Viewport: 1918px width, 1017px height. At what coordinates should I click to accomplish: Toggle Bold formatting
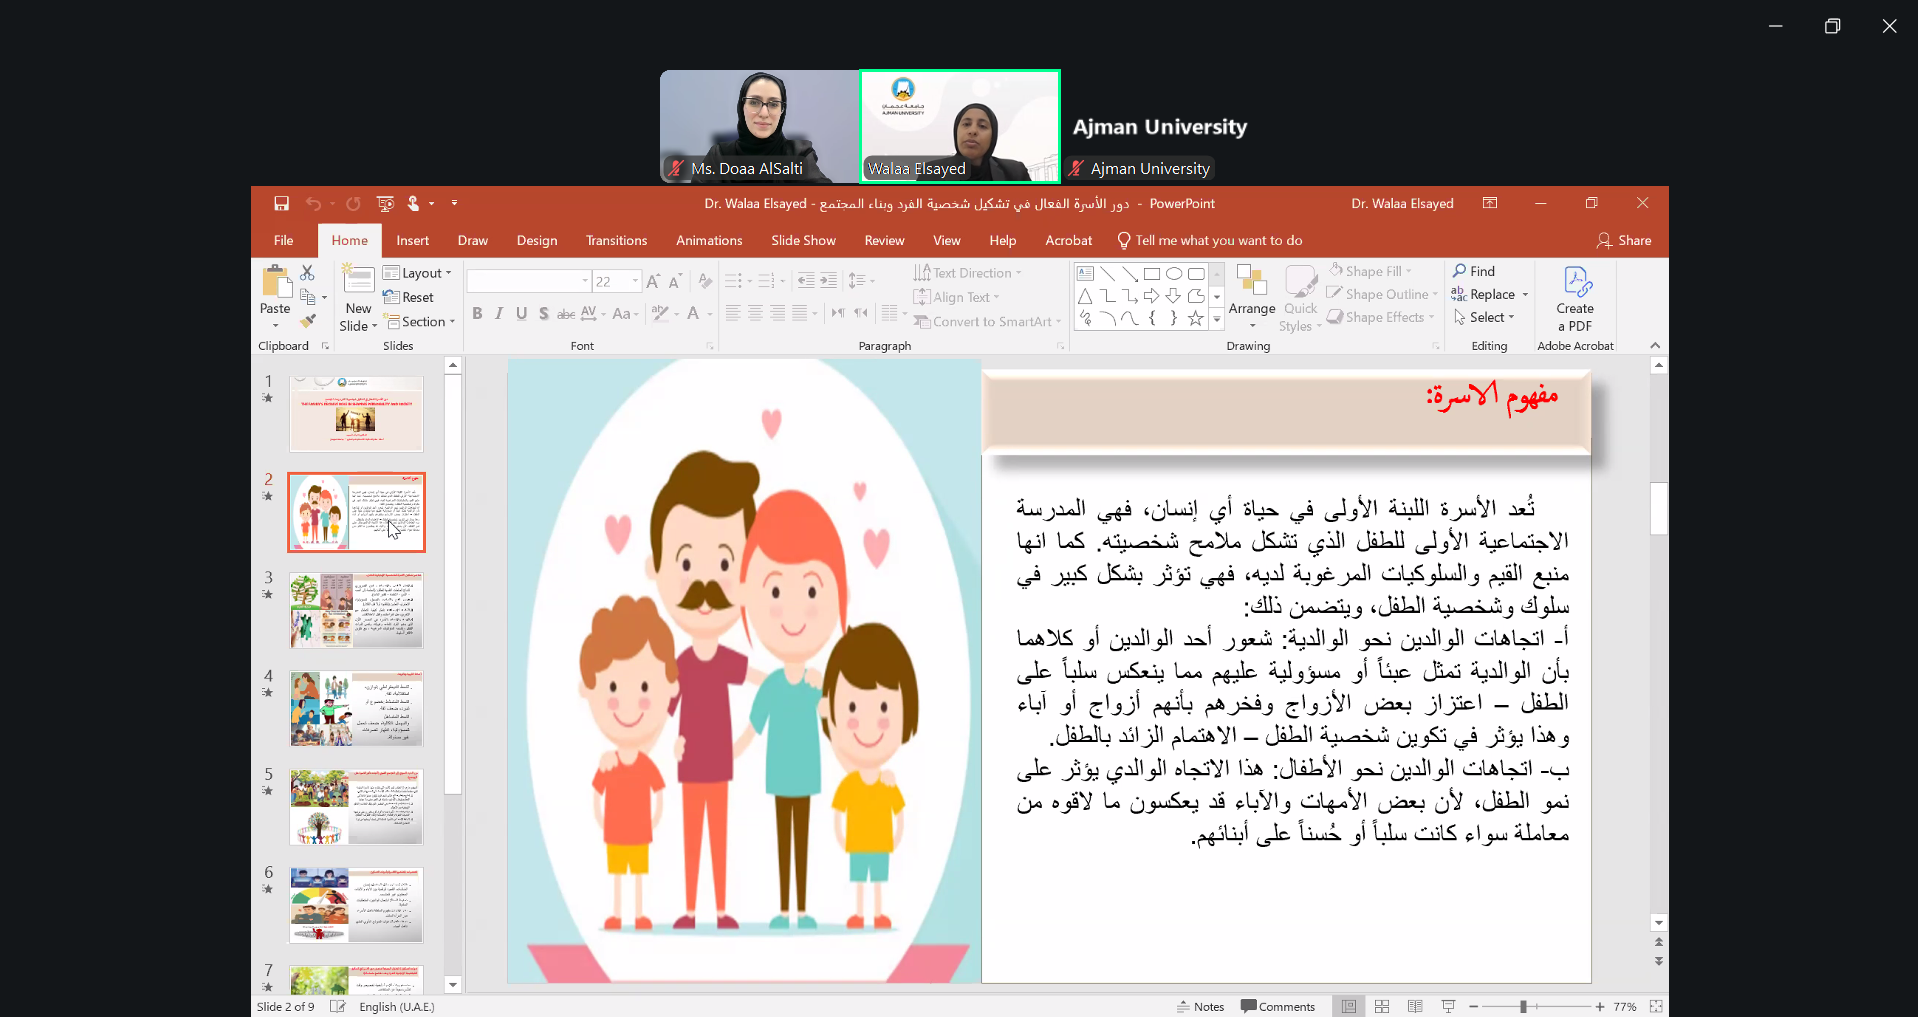[x=477, y=314]
